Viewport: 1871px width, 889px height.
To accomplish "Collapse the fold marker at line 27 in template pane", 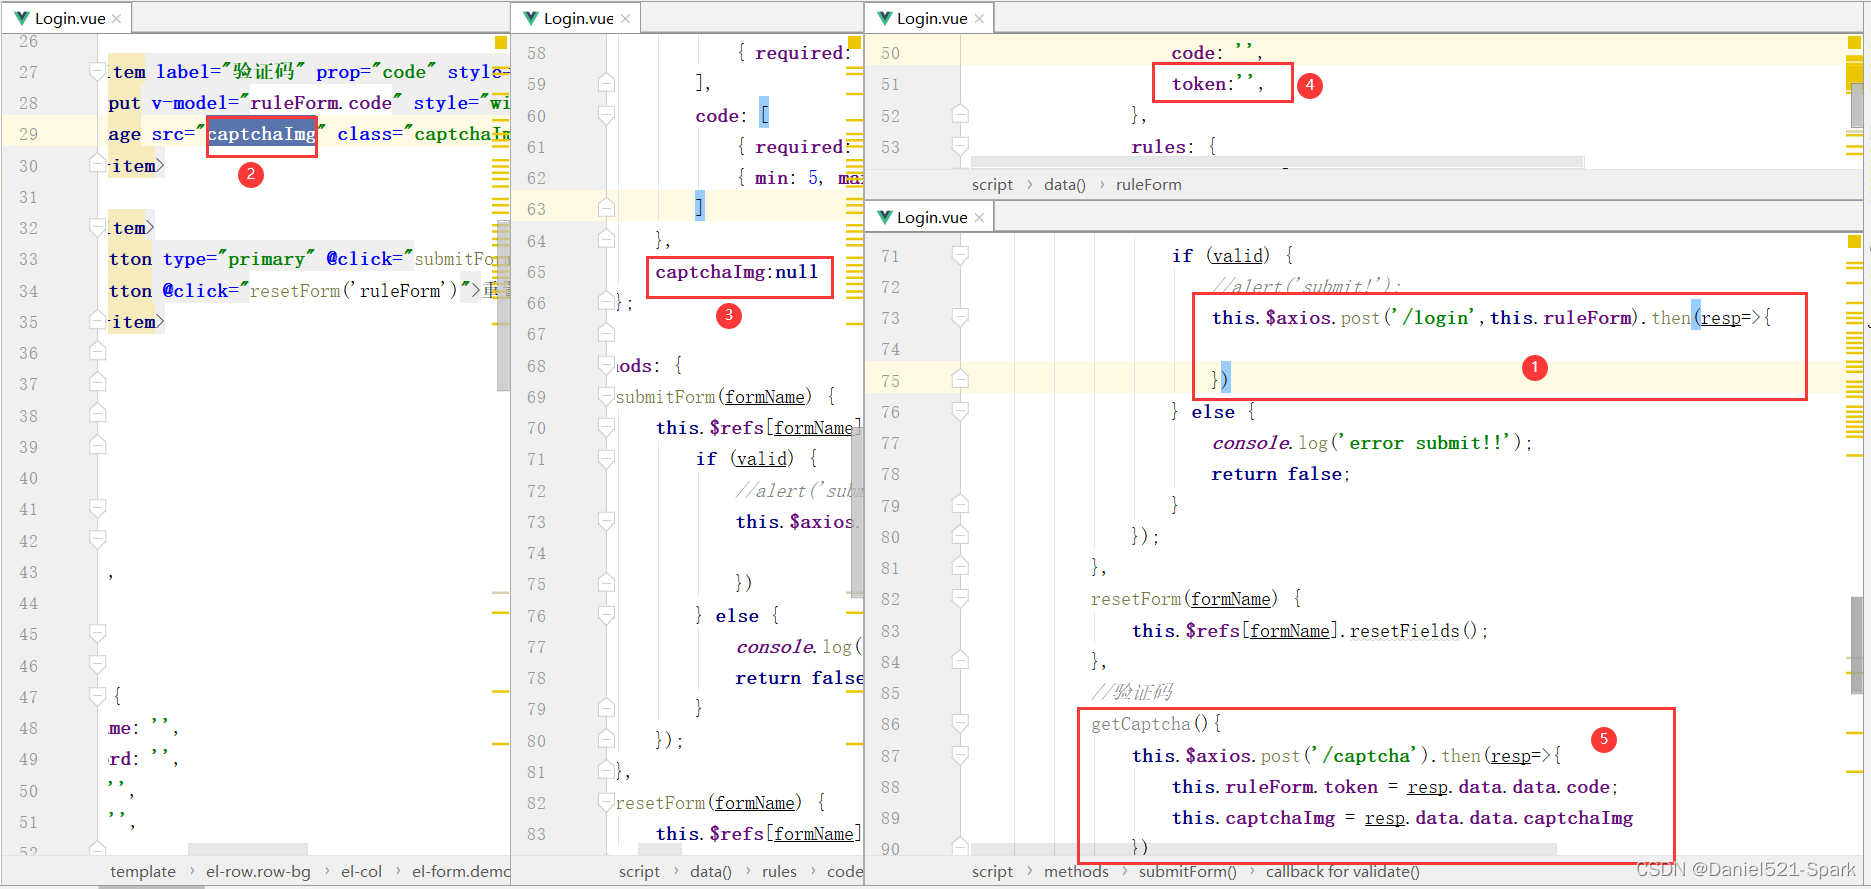I will pos(97,71).
